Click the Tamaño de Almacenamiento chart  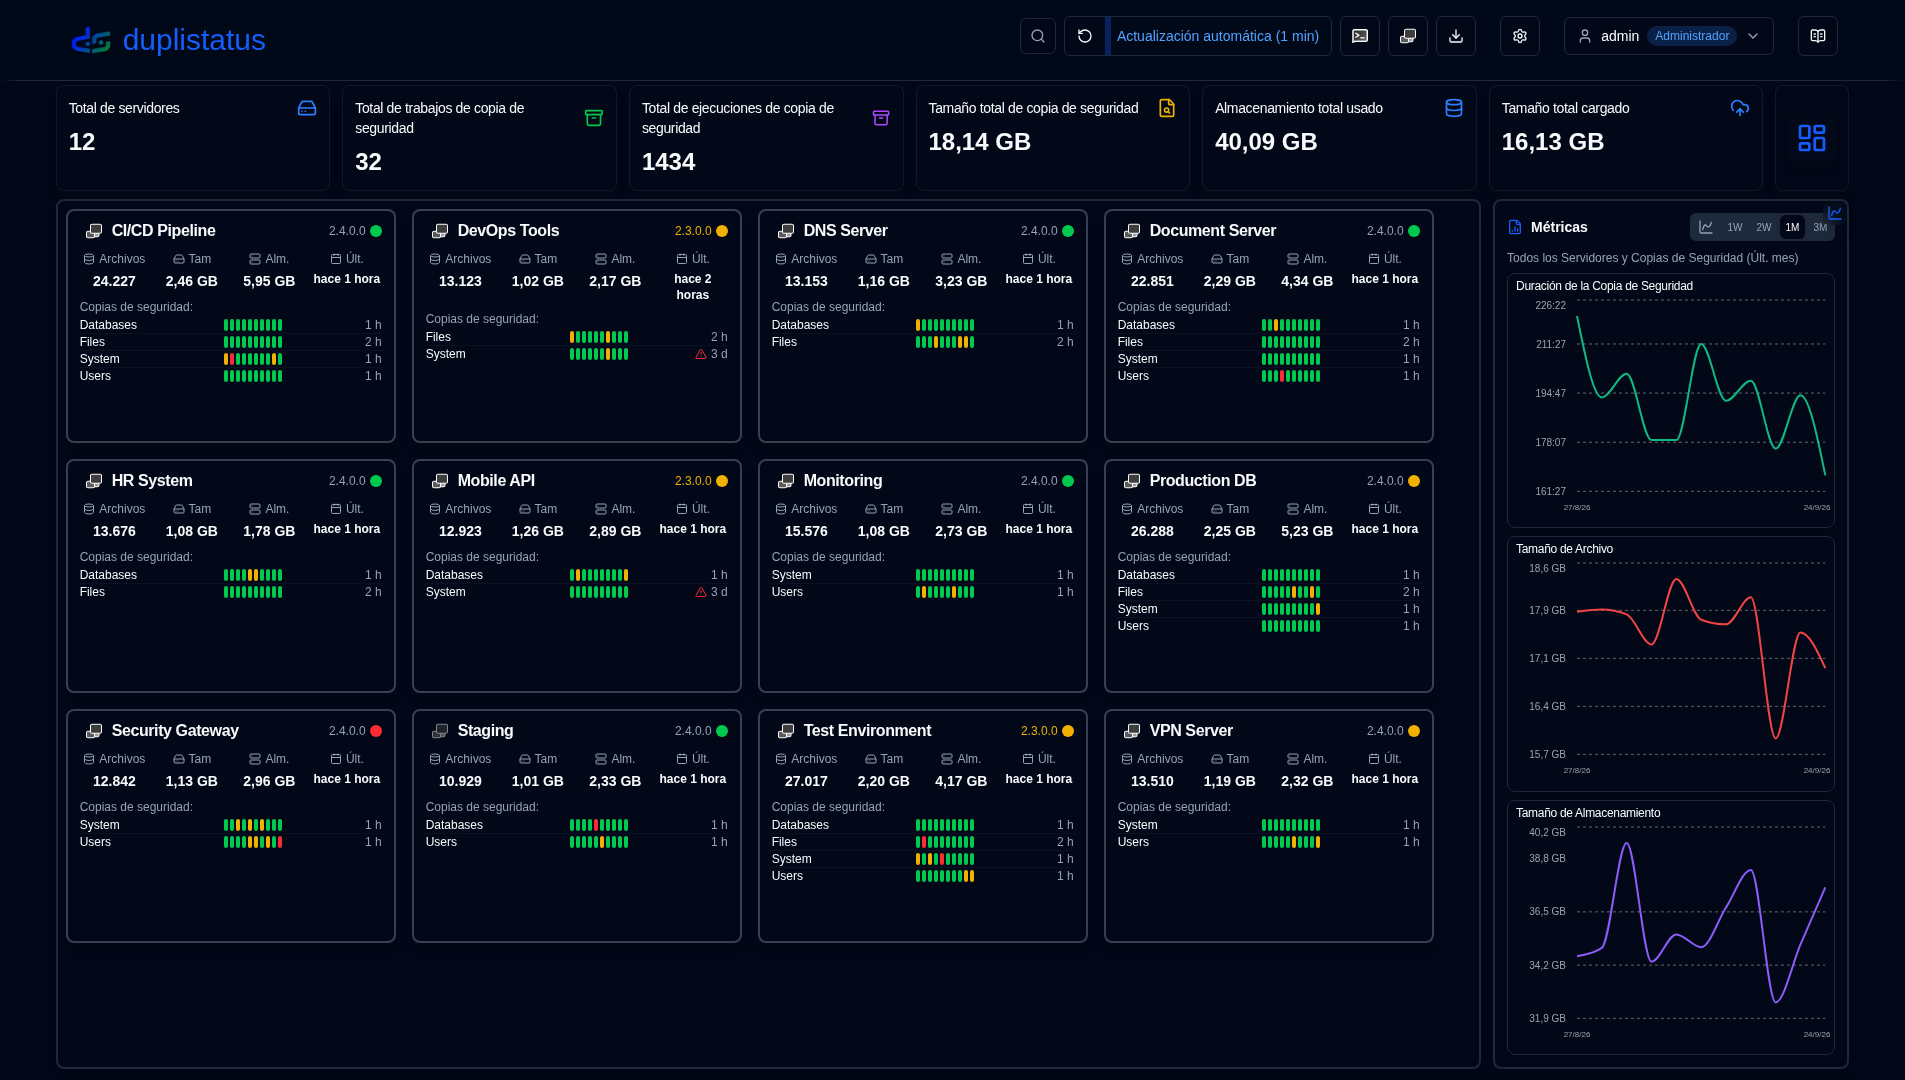pos(1671,927)
